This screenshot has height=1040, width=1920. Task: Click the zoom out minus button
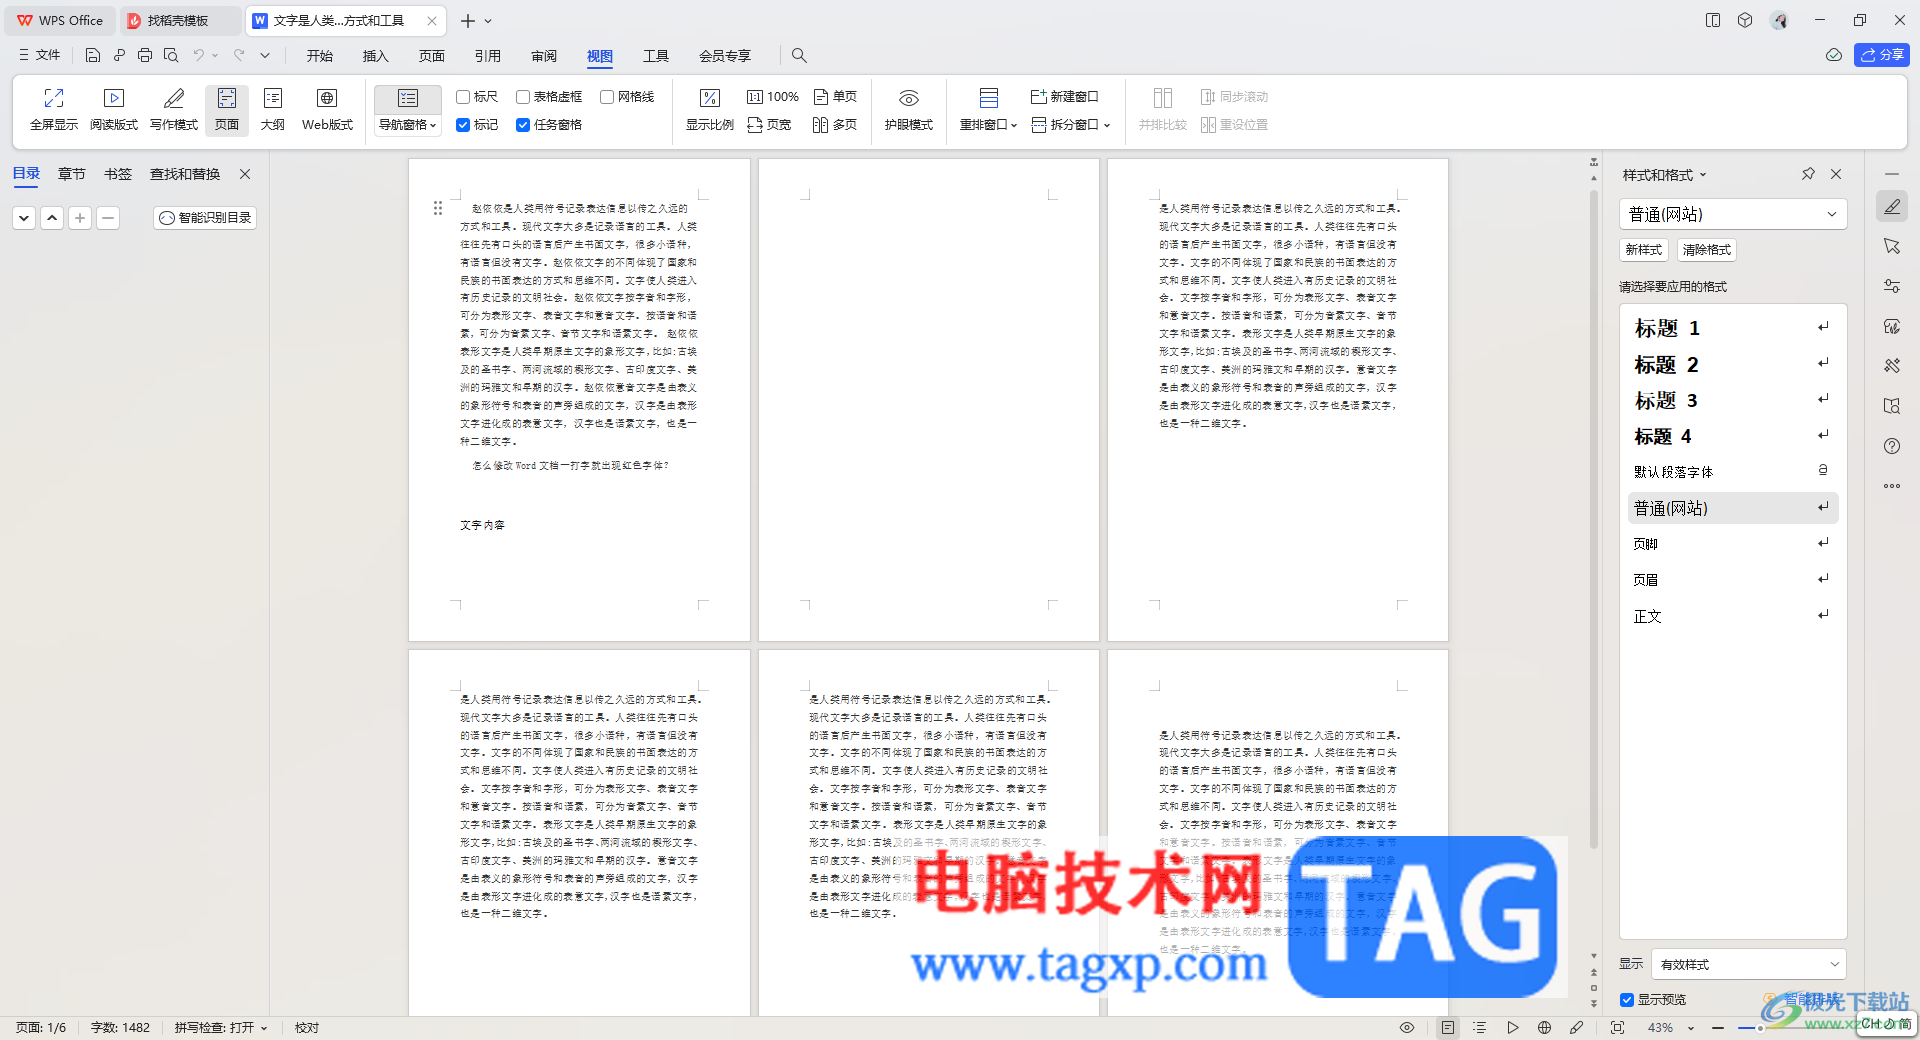1717,1028
